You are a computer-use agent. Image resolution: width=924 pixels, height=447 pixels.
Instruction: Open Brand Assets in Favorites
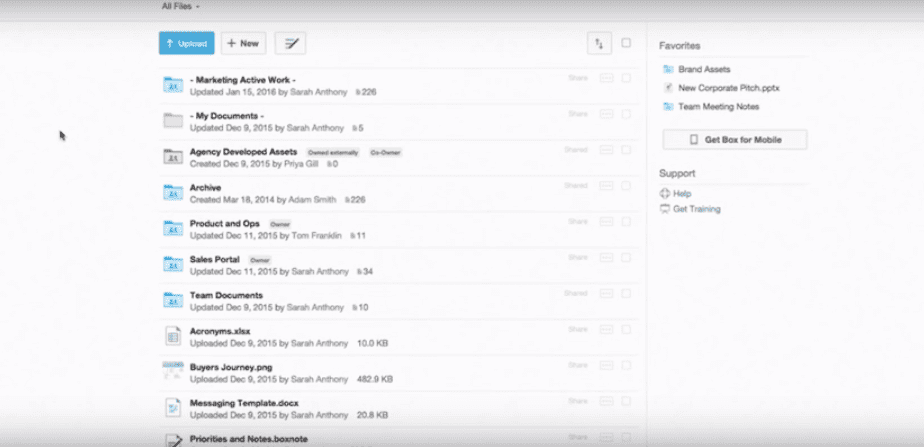tap(706, 70)
